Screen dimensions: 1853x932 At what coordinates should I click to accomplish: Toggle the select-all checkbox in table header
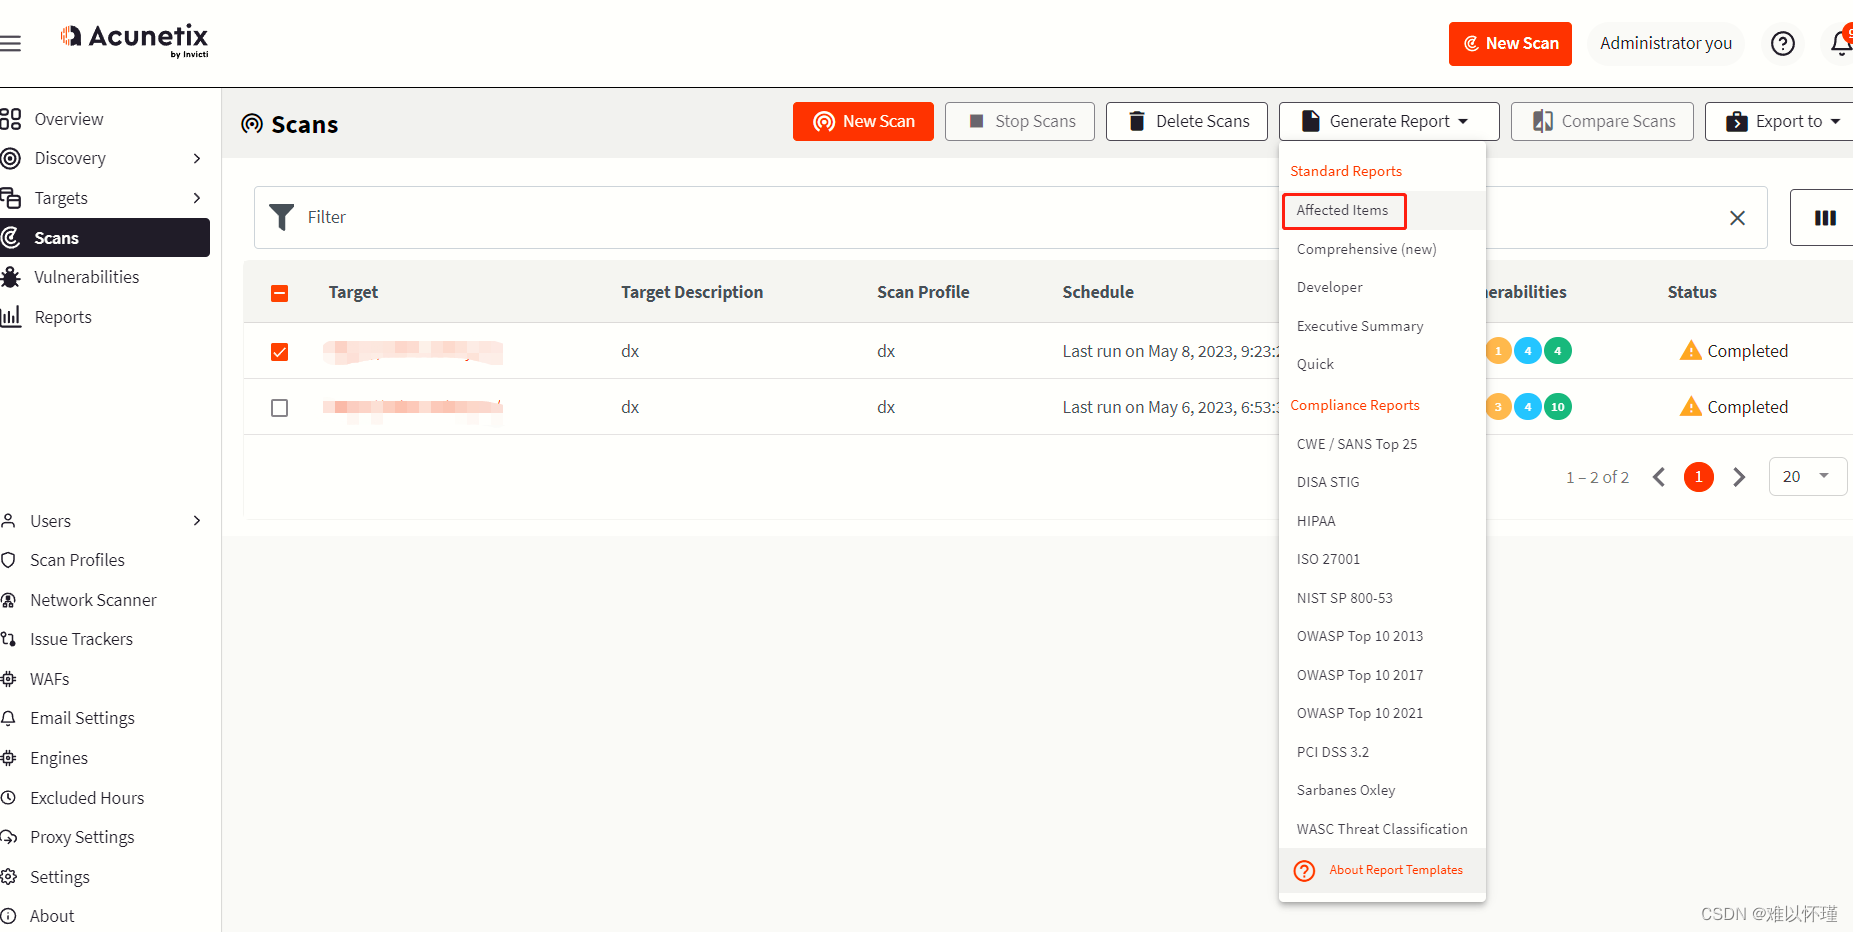280,293
